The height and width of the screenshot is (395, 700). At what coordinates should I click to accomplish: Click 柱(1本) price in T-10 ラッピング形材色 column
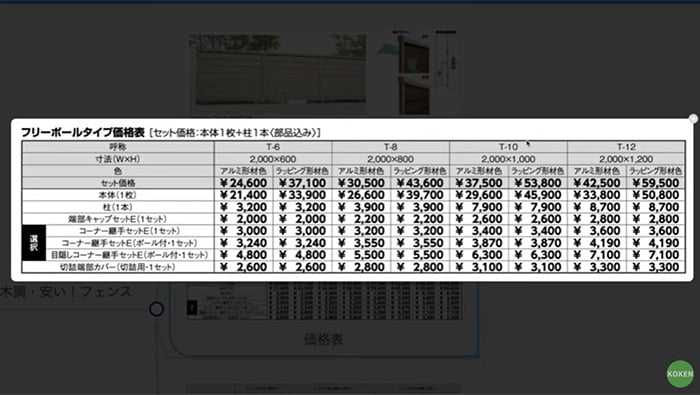coord(538,207)
